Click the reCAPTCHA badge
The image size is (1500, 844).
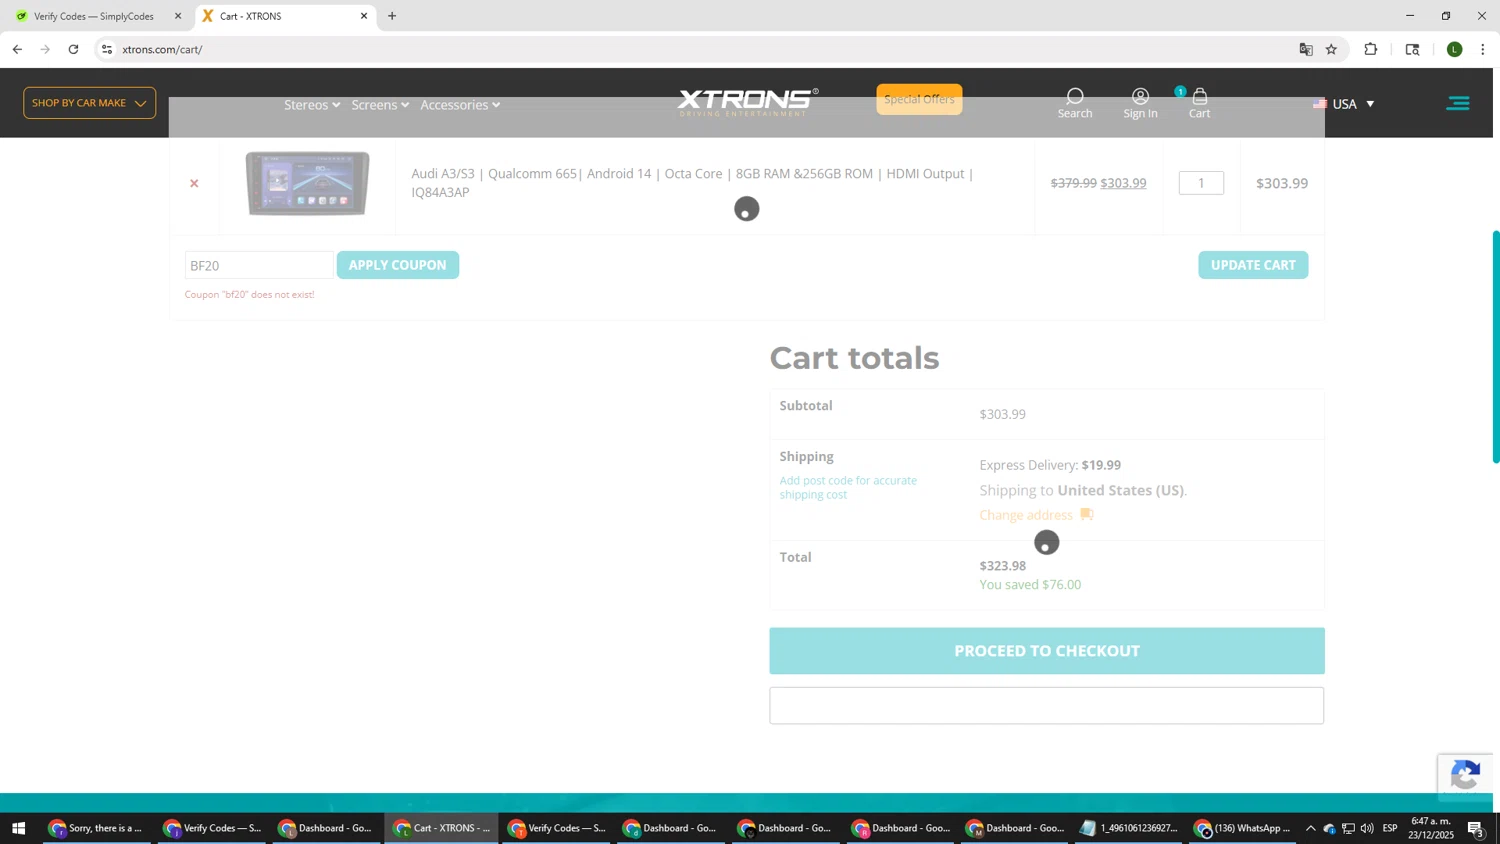point(1465,777)
